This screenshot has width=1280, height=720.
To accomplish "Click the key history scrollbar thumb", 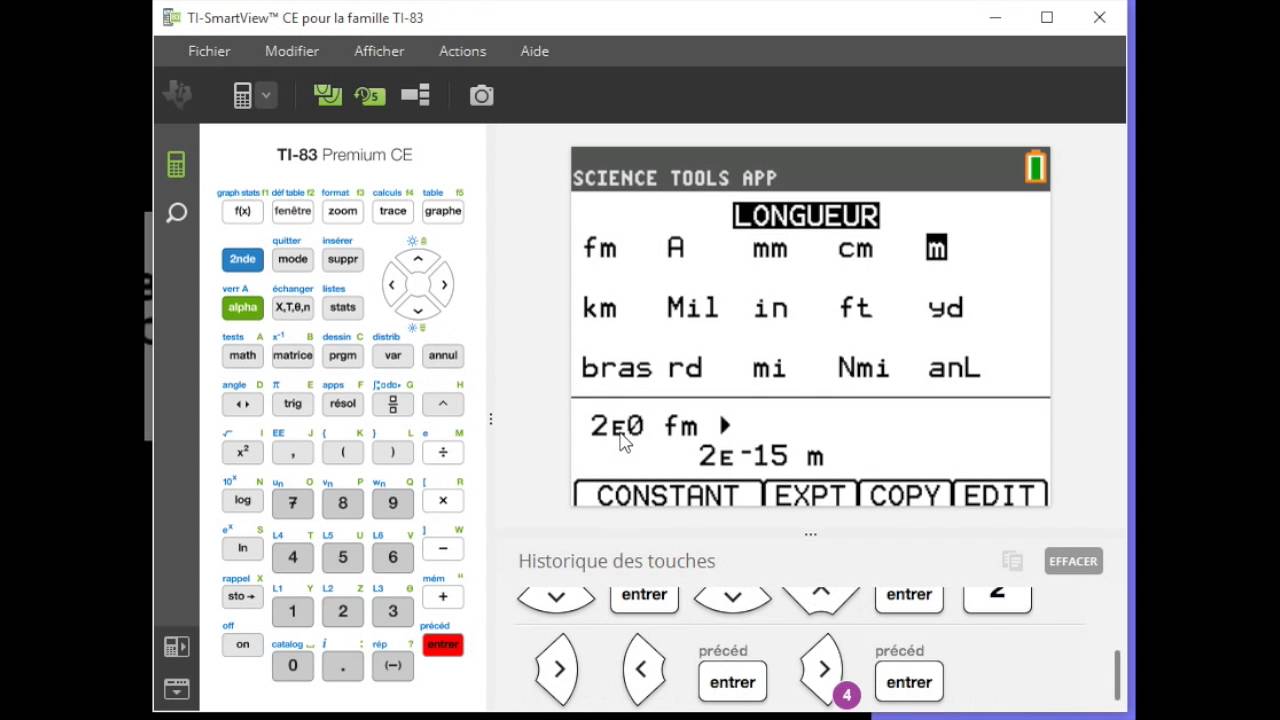I will 1117,675.
